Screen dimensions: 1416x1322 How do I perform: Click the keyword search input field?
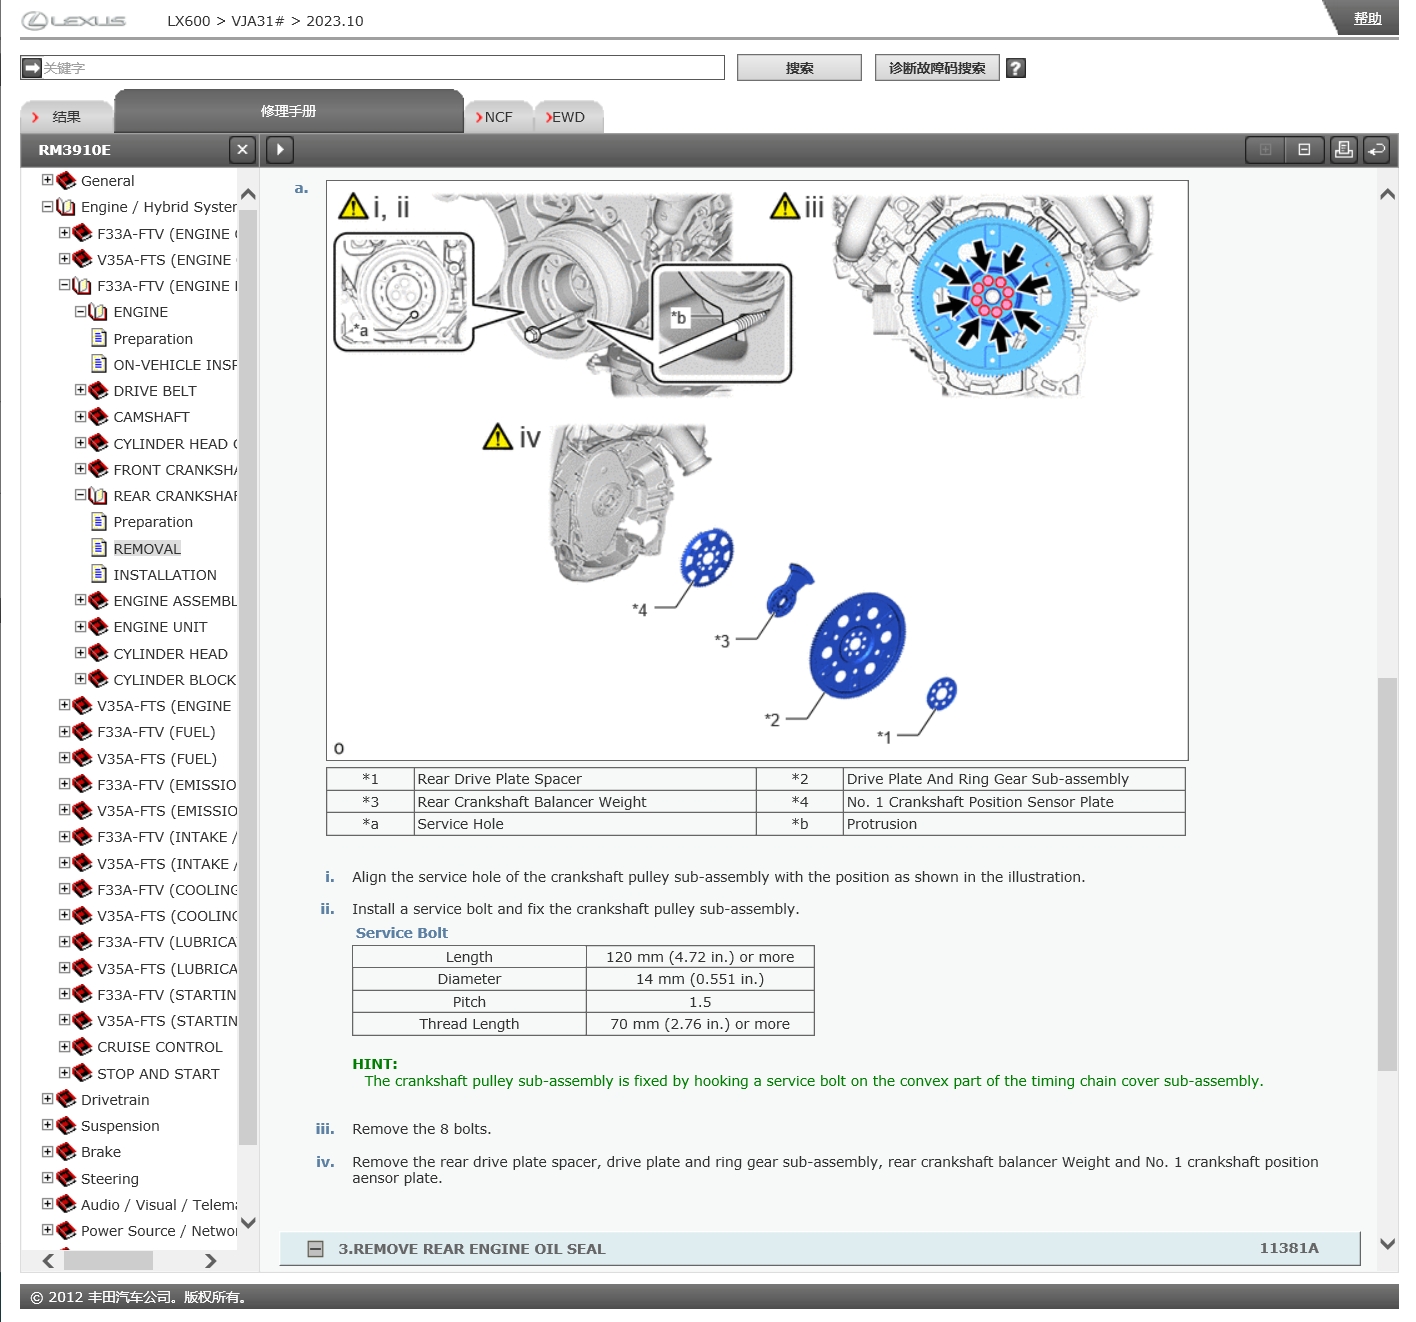click(380, 68)
